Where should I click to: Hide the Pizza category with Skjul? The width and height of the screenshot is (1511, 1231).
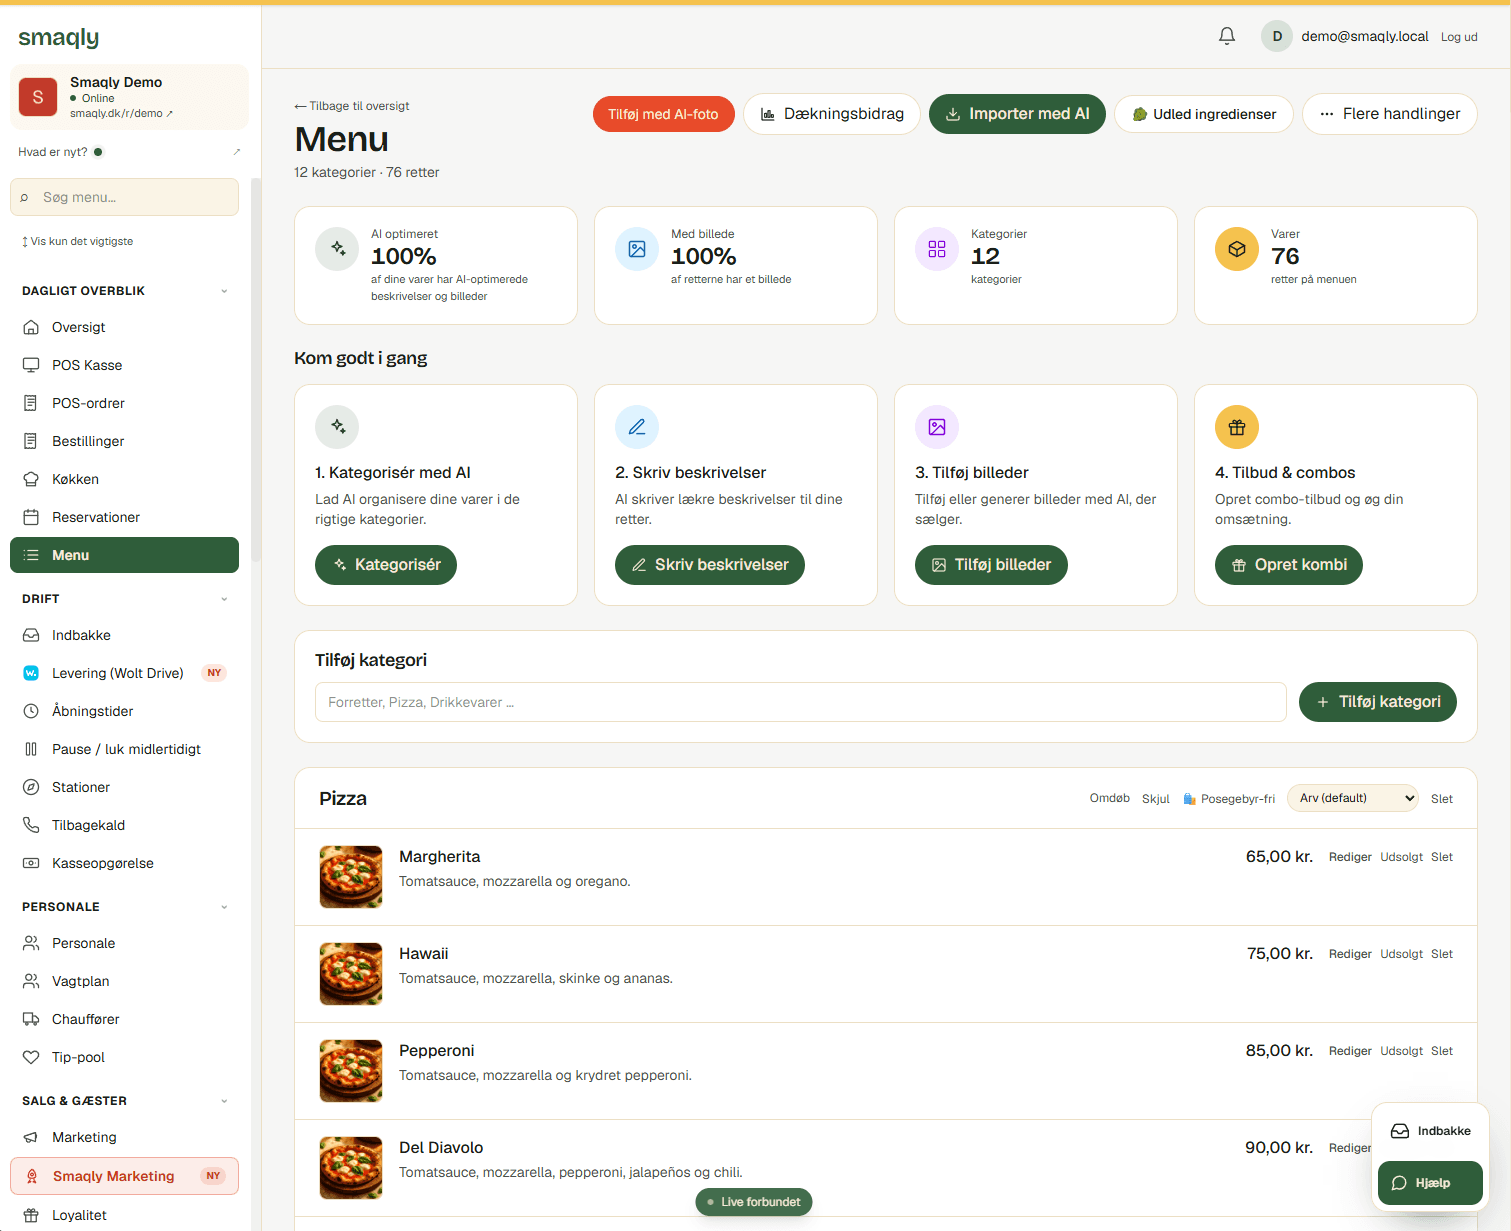point(1156,799)
